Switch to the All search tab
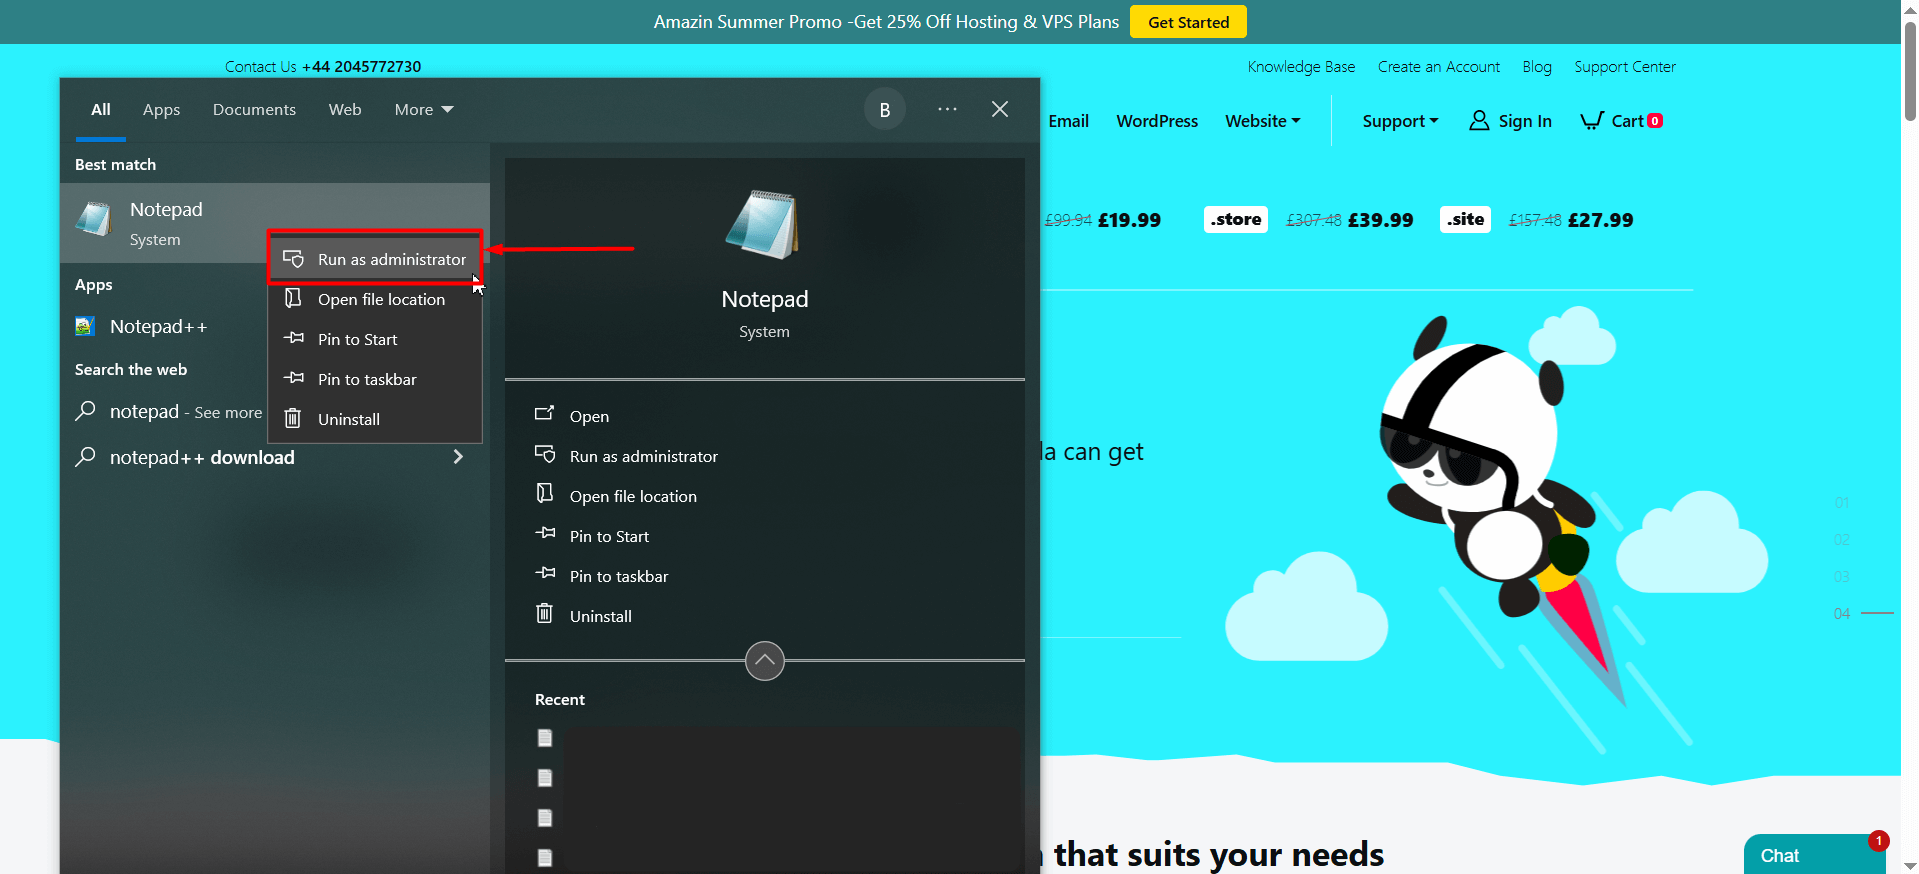Screen dimensions: 1919x874 pyautogui.click(x=101, y=110)
